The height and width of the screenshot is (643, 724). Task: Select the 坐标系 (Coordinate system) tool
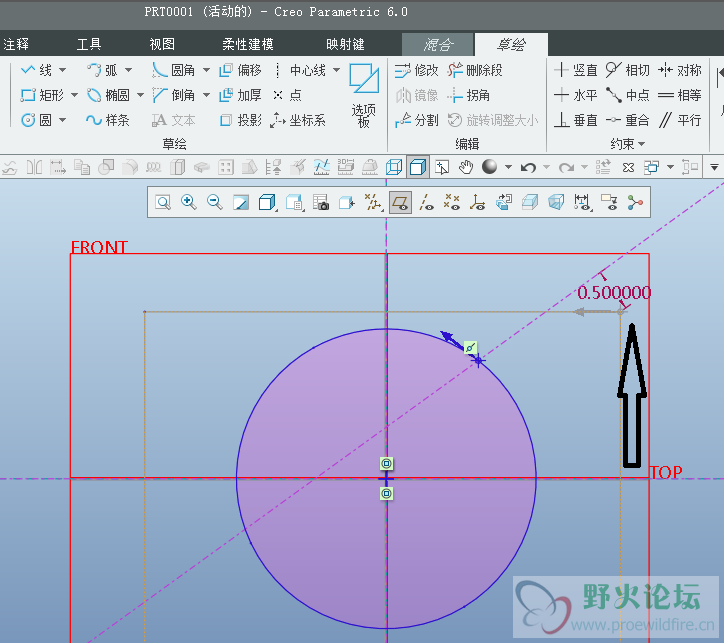(298, 120)
